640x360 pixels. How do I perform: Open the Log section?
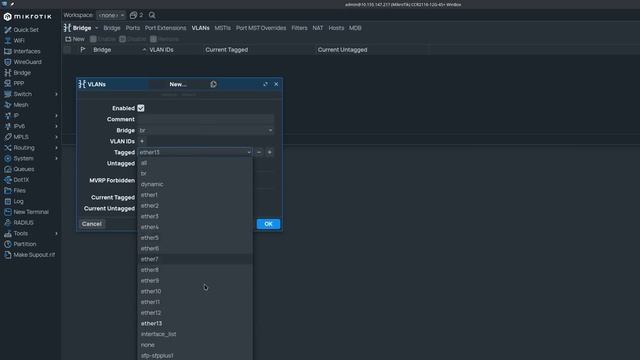coord(18,201)
